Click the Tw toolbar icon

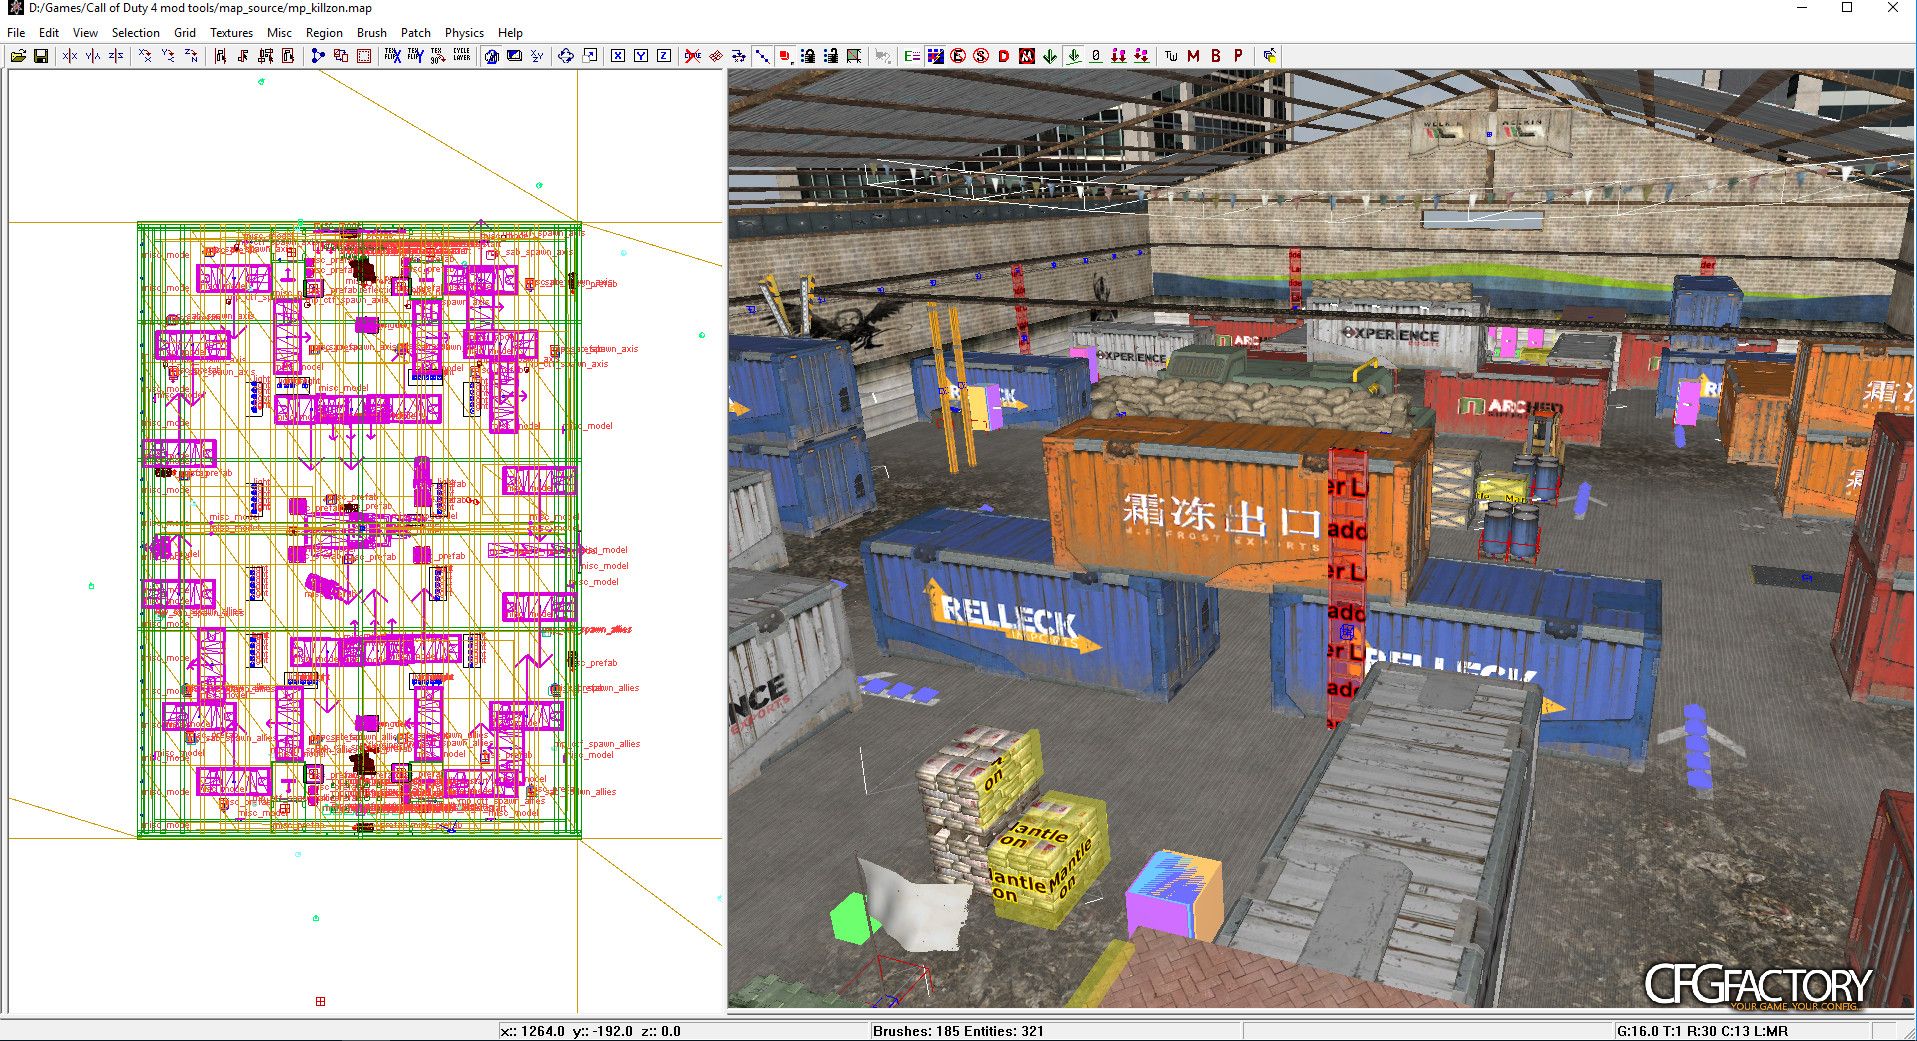coord(1171,56)
